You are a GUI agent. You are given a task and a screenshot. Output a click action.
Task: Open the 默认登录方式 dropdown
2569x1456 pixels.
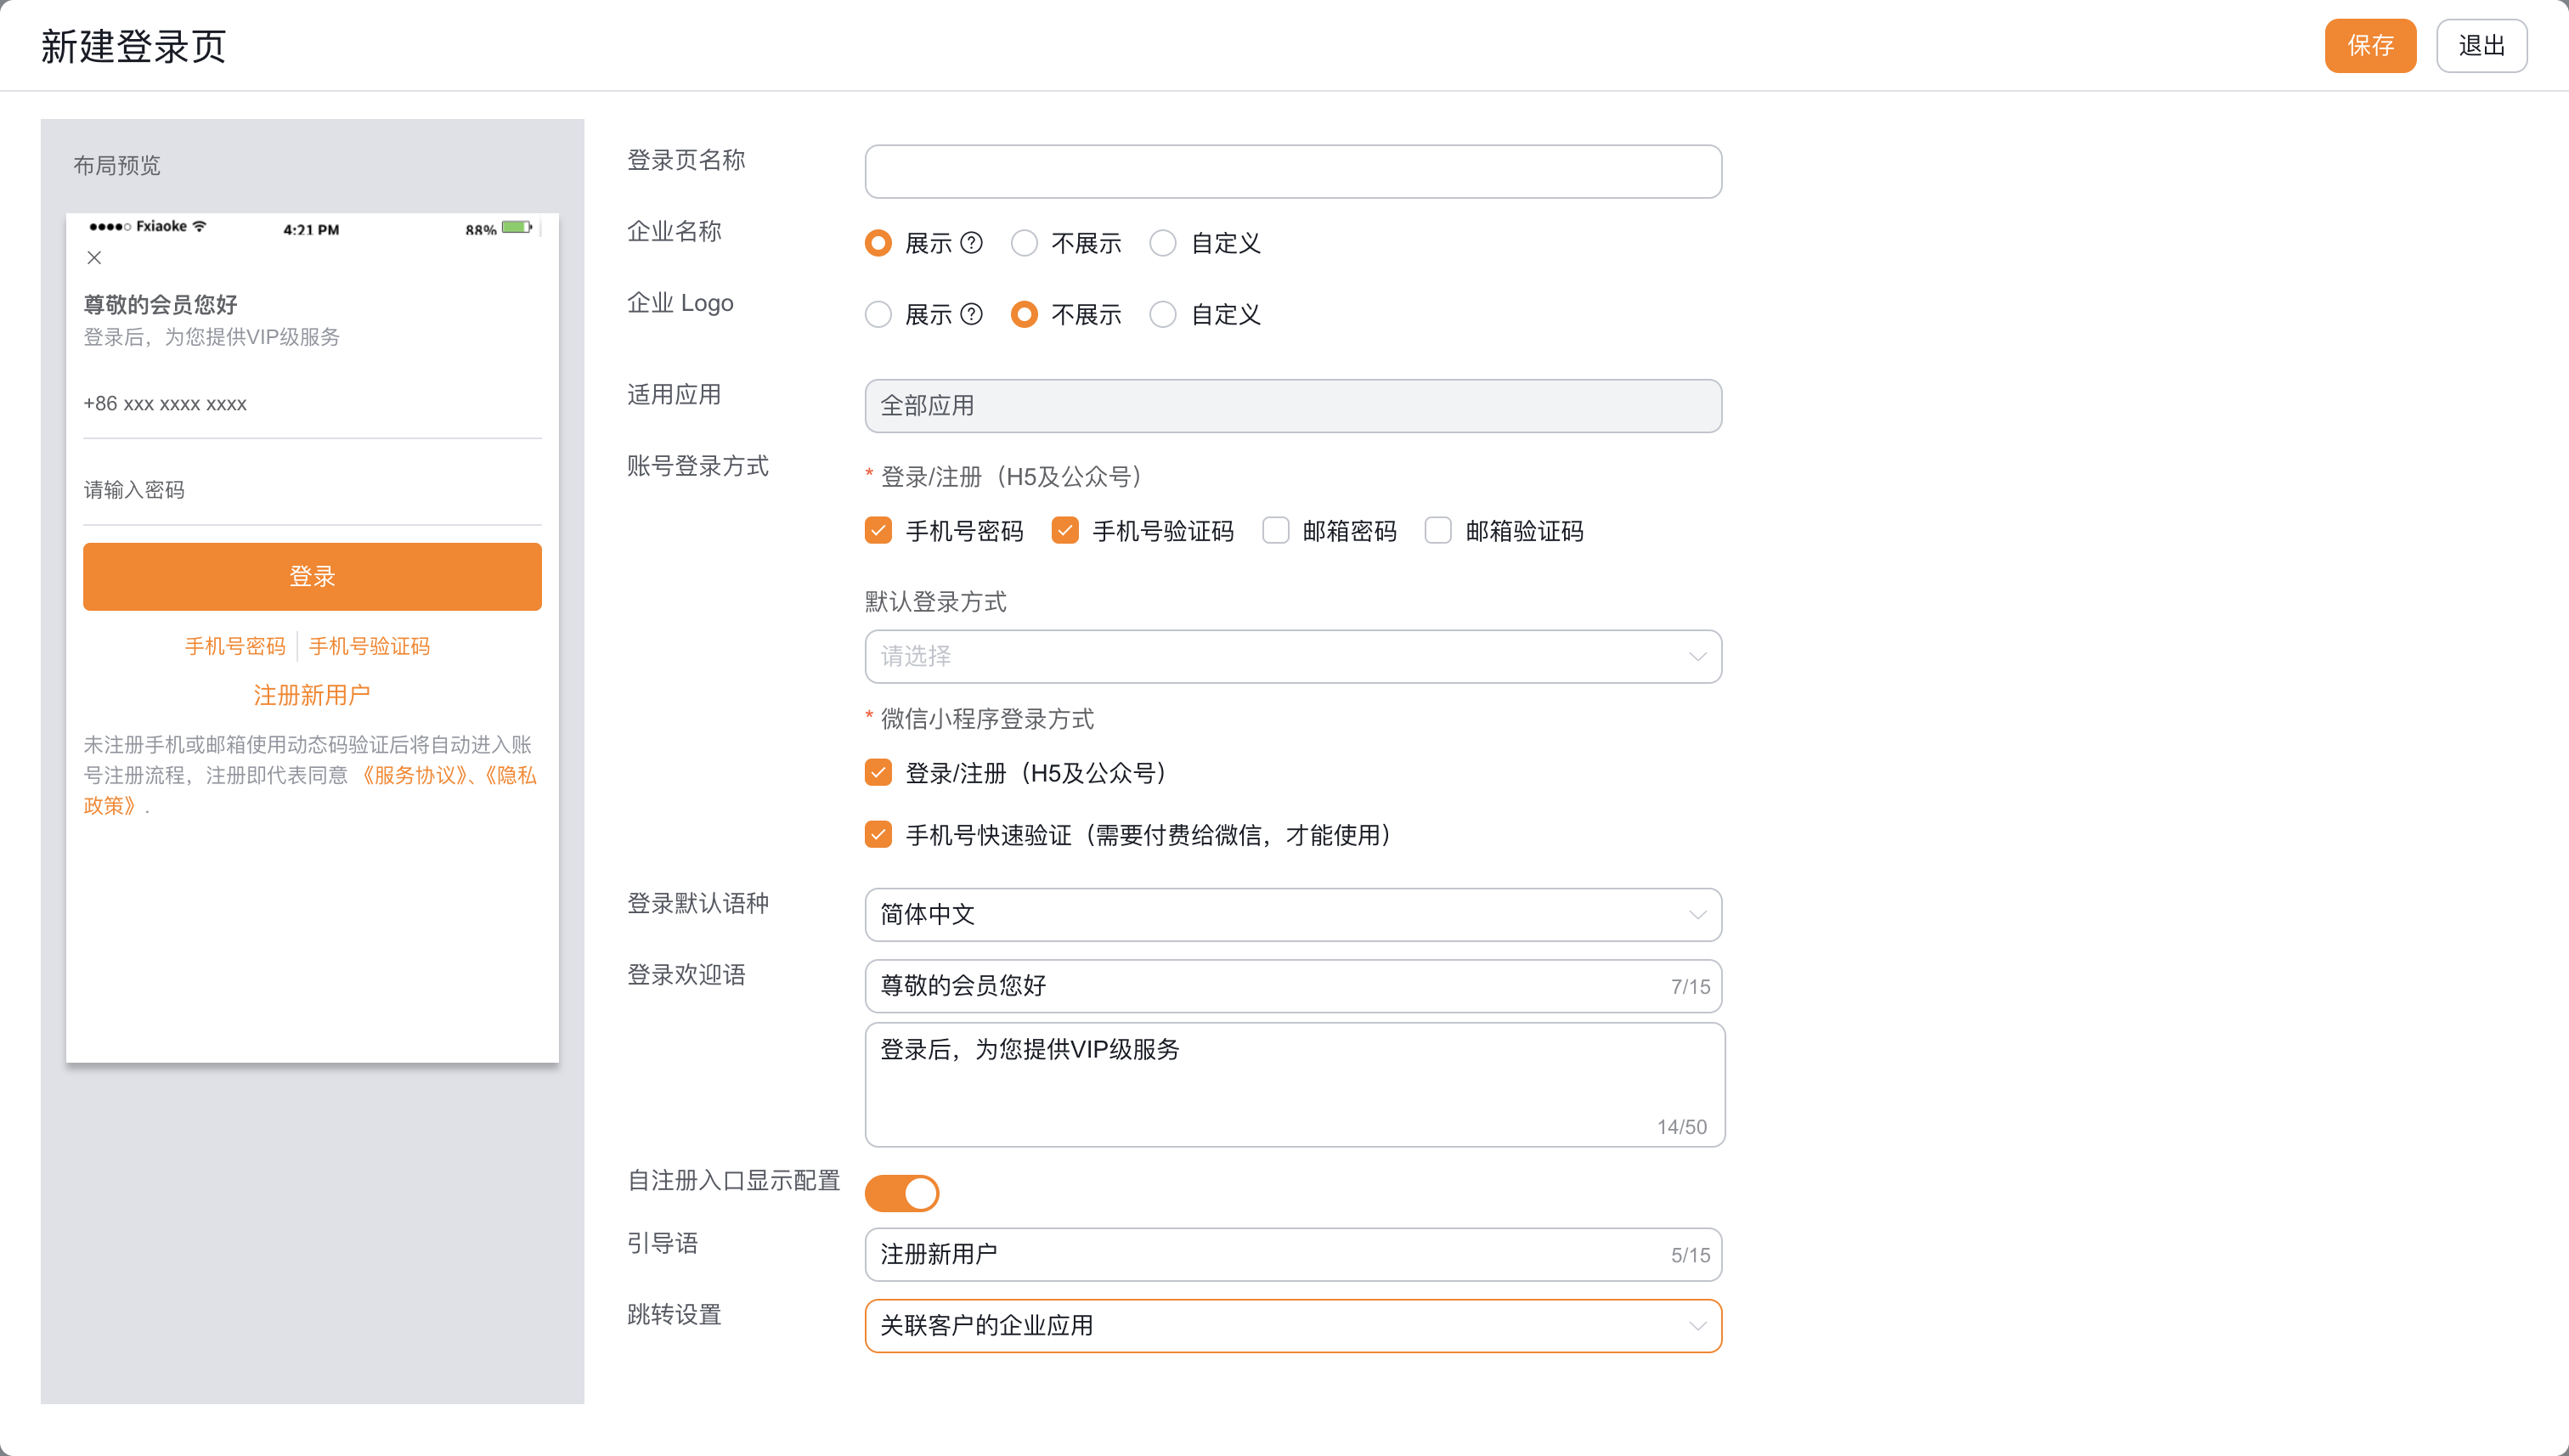click(x=1293, y=657)
